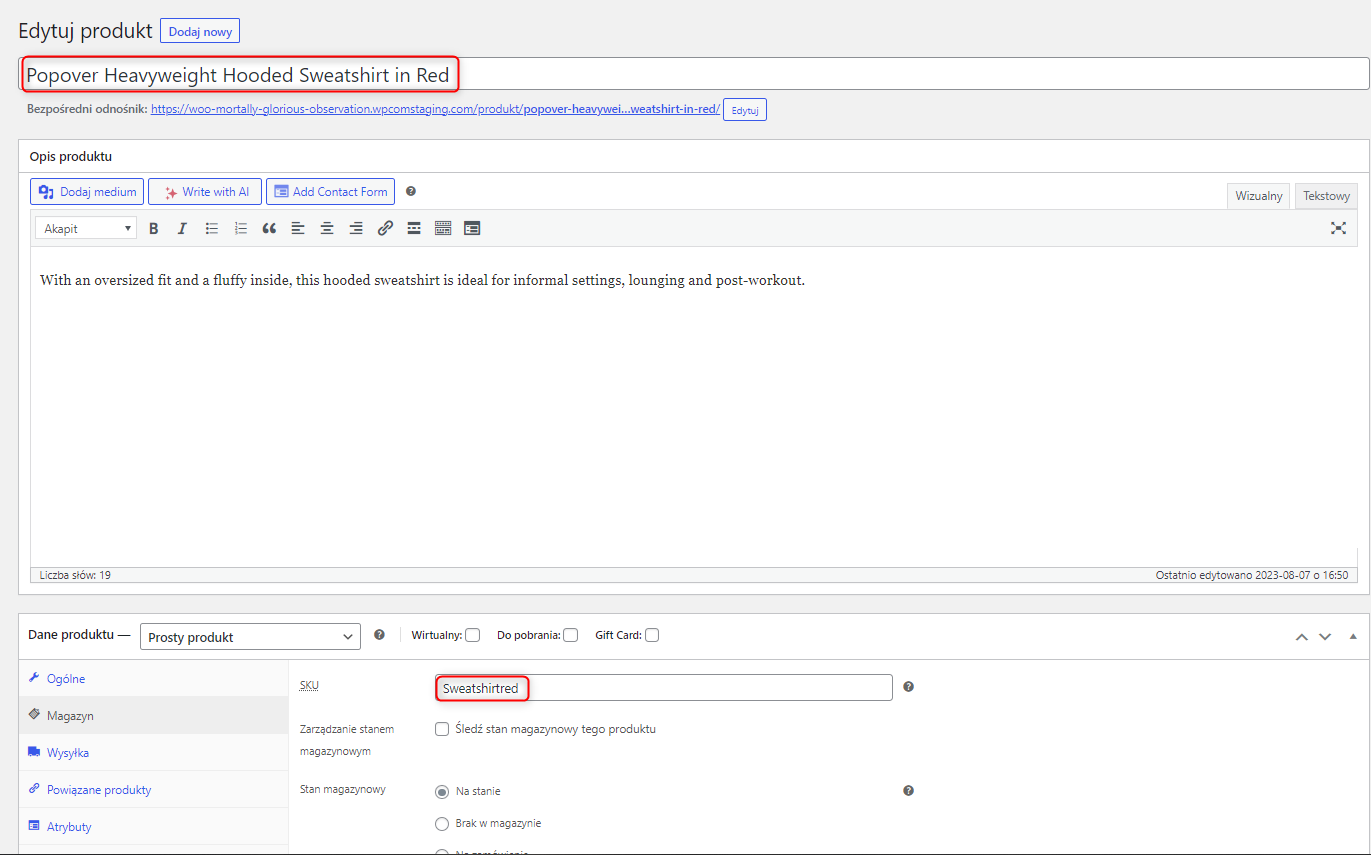Screen dimensions: 1371x855
Task: Click the Add Contact Form button
Action: tap(330, 192)
